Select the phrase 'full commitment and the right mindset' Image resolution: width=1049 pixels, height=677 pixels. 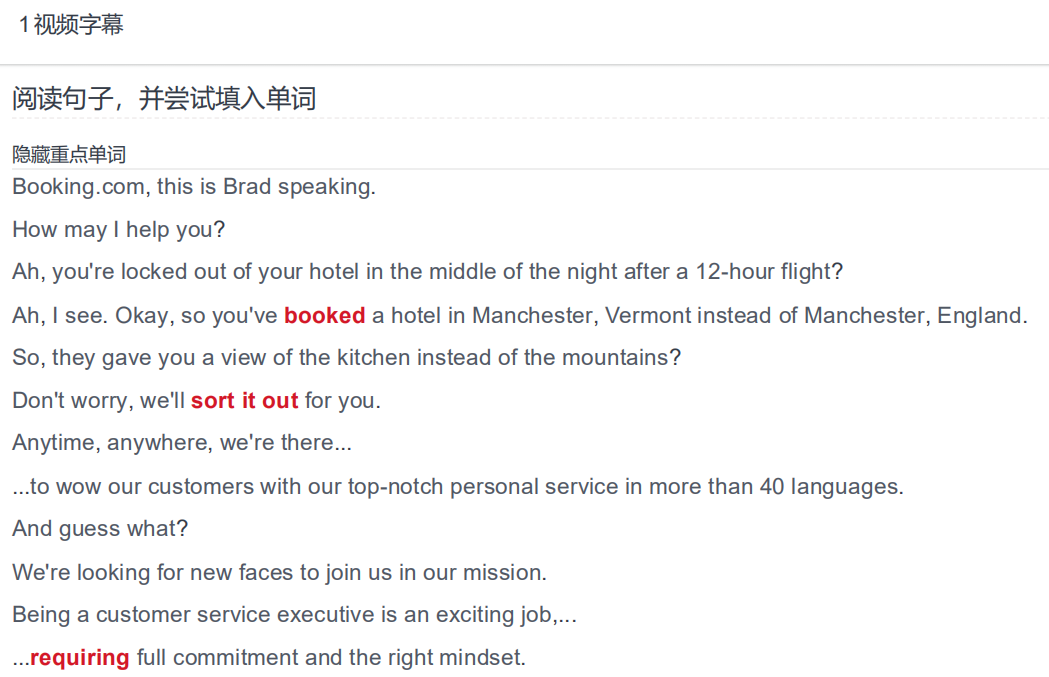[x=330, y=658]
